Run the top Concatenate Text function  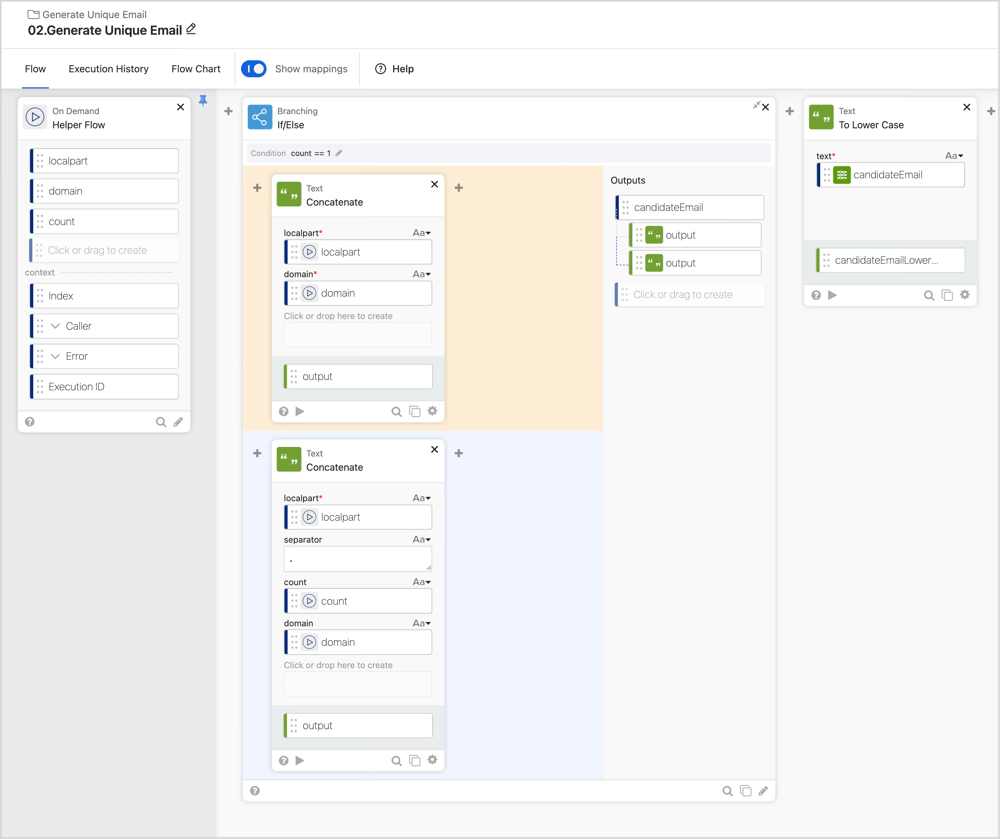coord(299,411)
